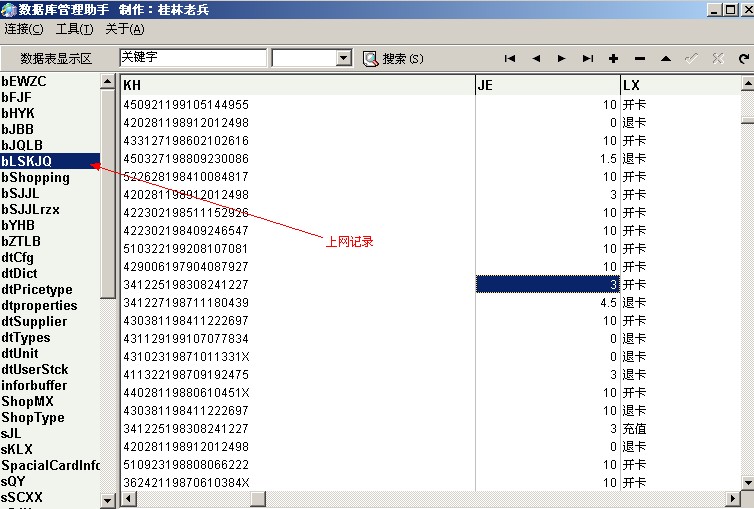This screenshot has width=754, height=509.
Task: Click the table list scrollbar thumb
Action: [x=108, y=193]
